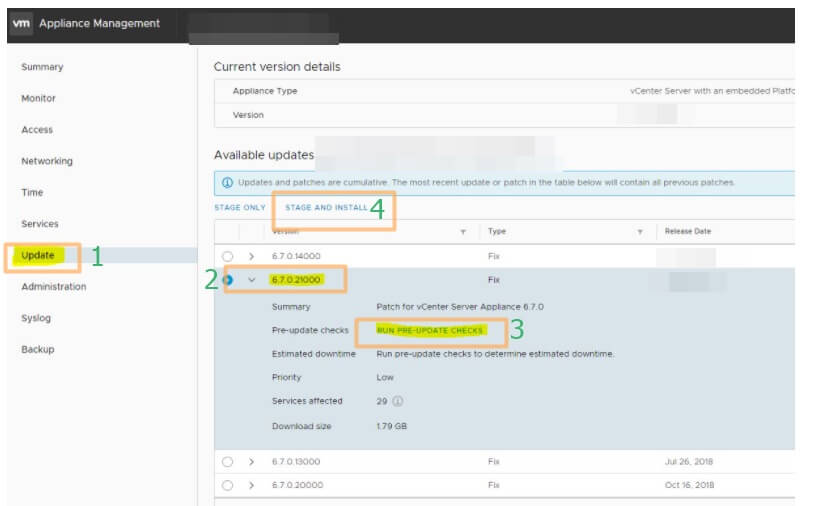Screen dimensions: 816x506
Task: Select radio button for version 6.7.0.20000
Action: point(228,485)
